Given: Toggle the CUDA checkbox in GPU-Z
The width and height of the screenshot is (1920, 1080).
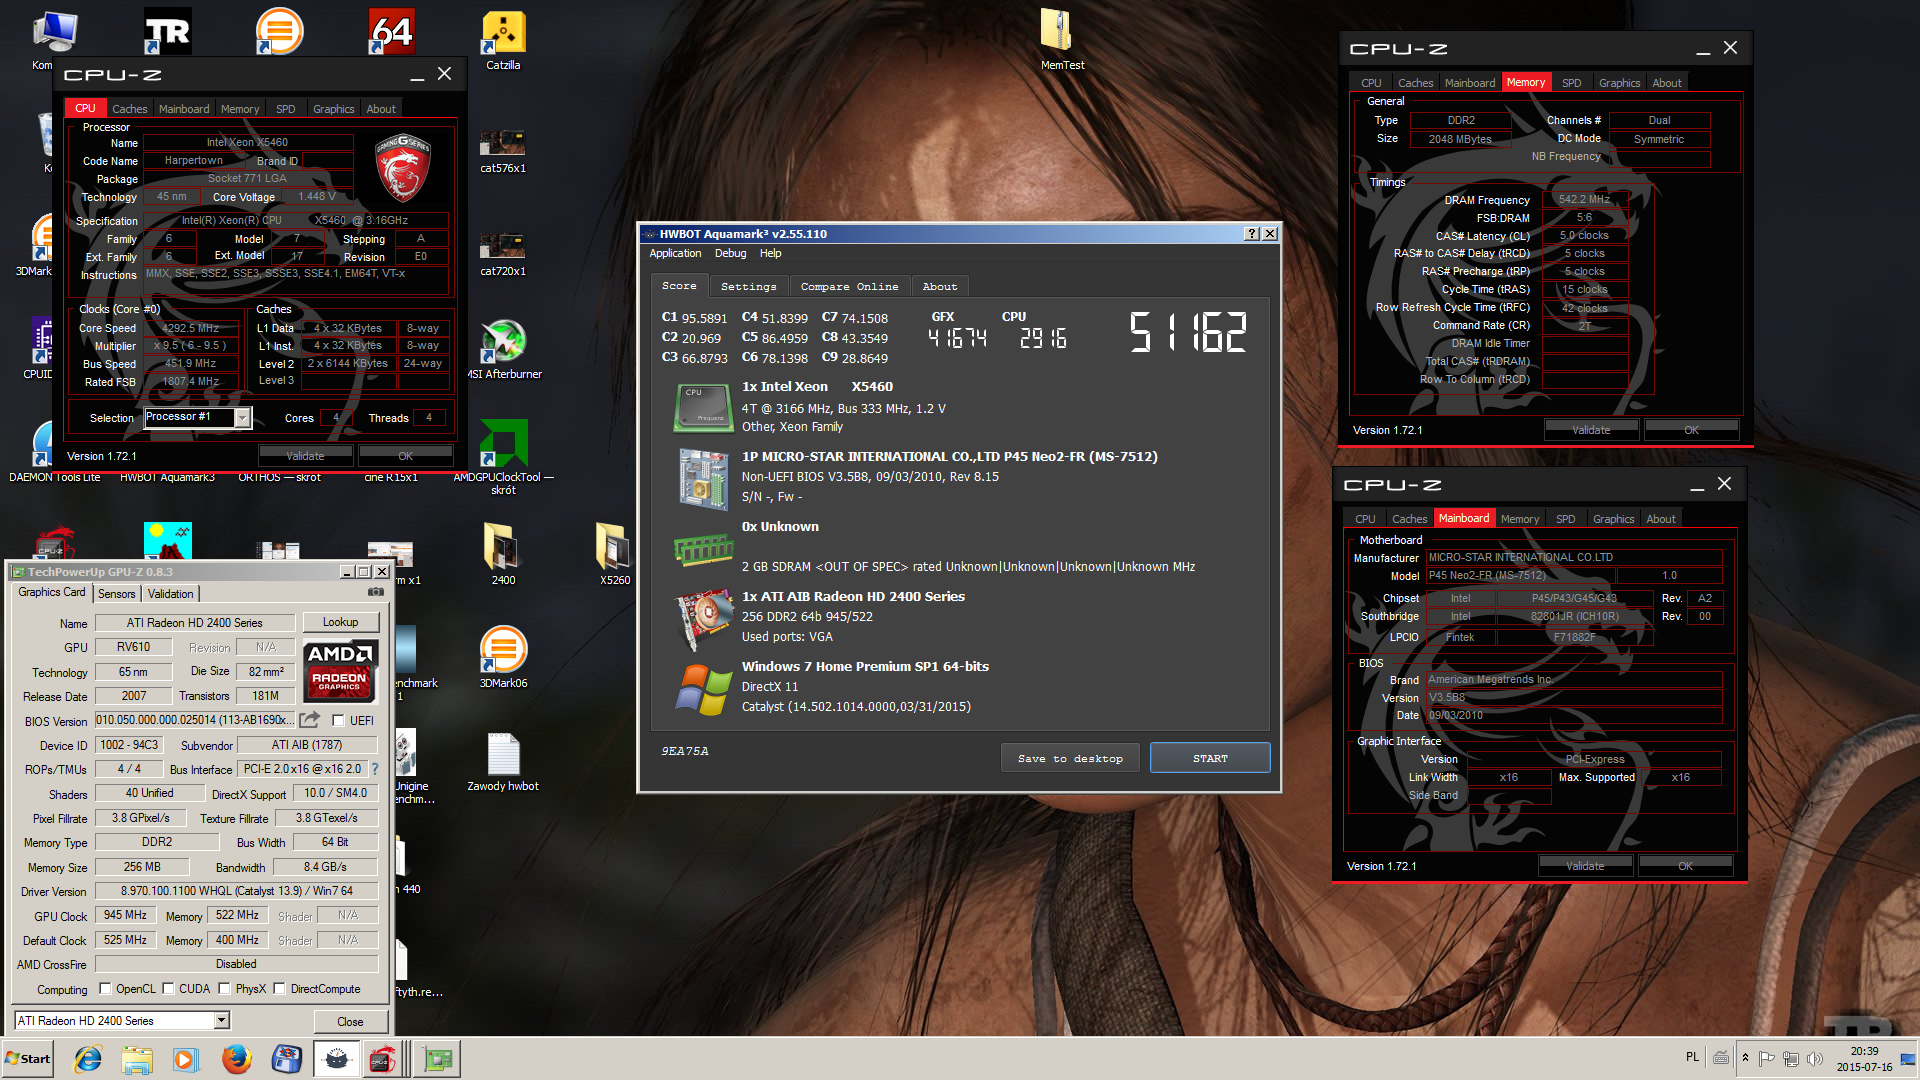Looking at the screenshot, I should [168, 989].
